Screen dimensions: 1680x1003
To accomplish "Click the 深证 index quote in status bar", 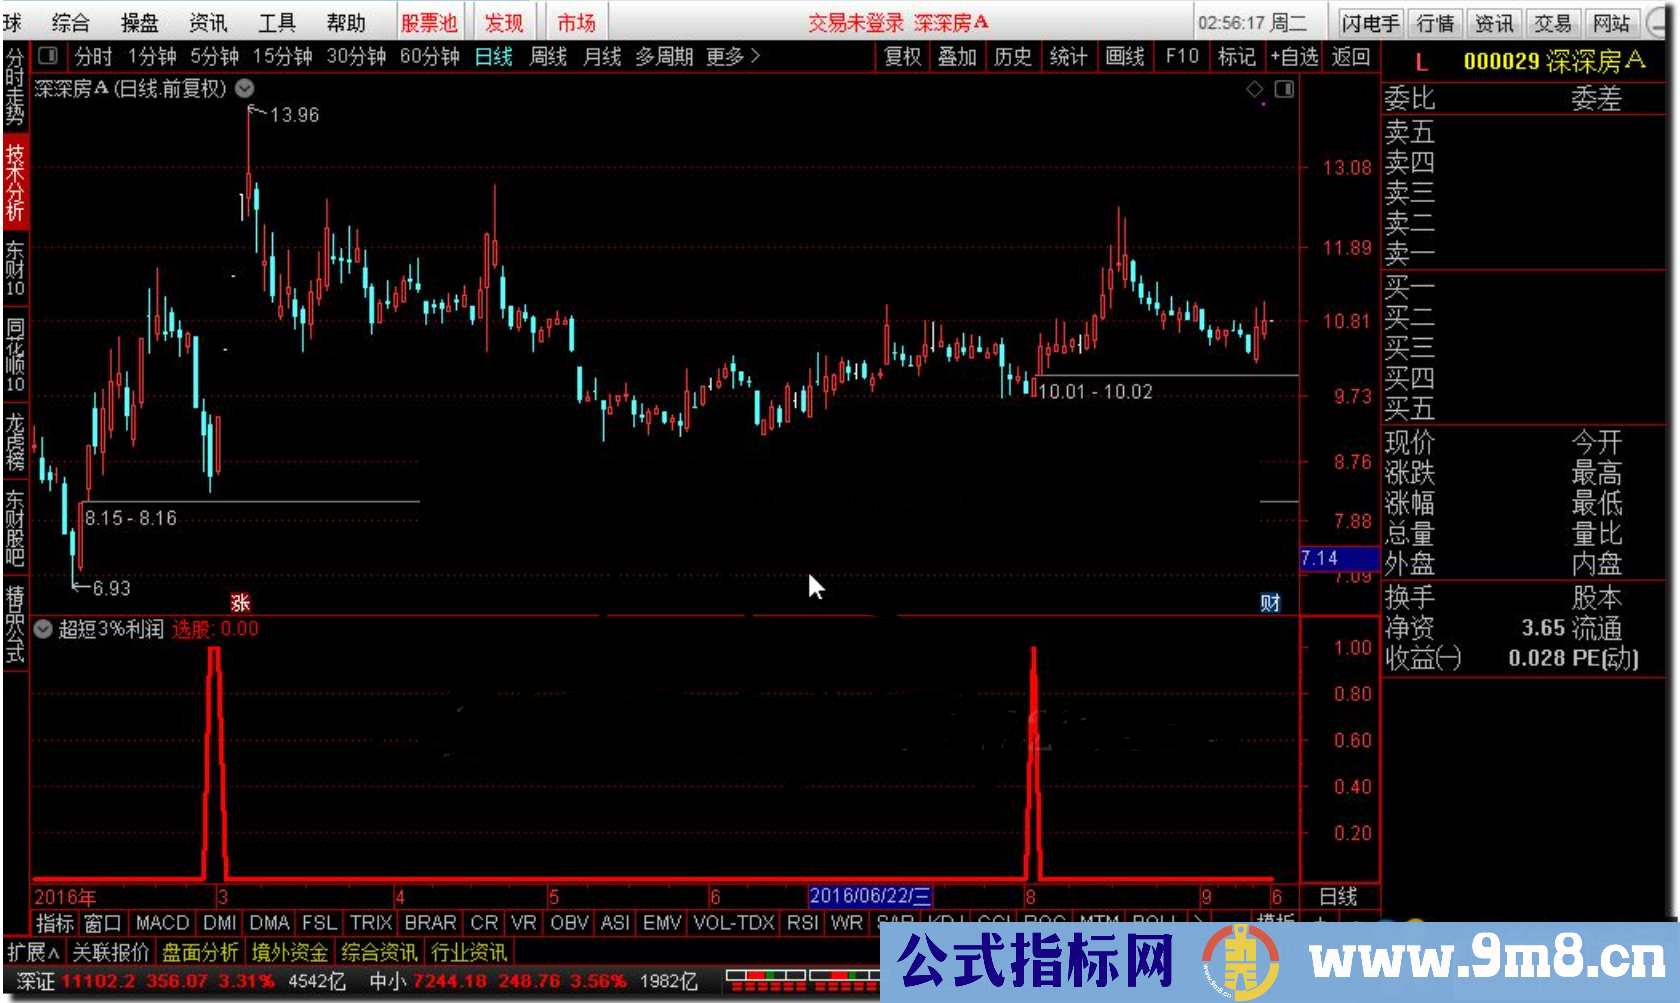I will 37,982.
